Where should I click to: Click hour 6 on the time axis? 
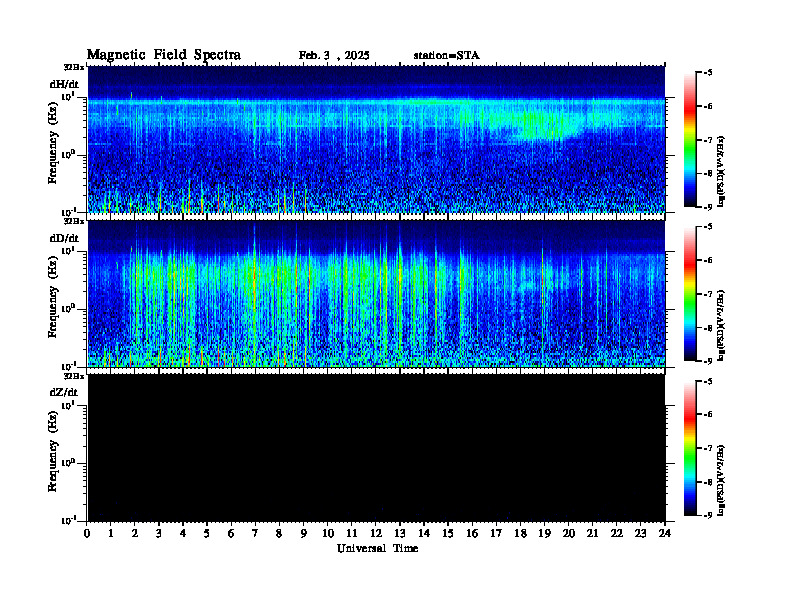coord(231,533)
